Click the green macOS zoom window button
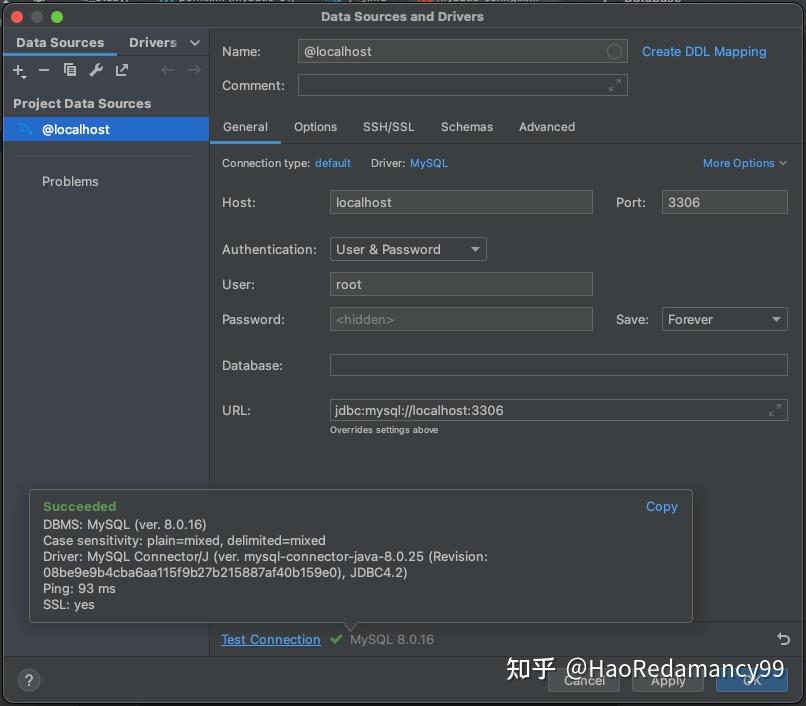 coord(57,17)
